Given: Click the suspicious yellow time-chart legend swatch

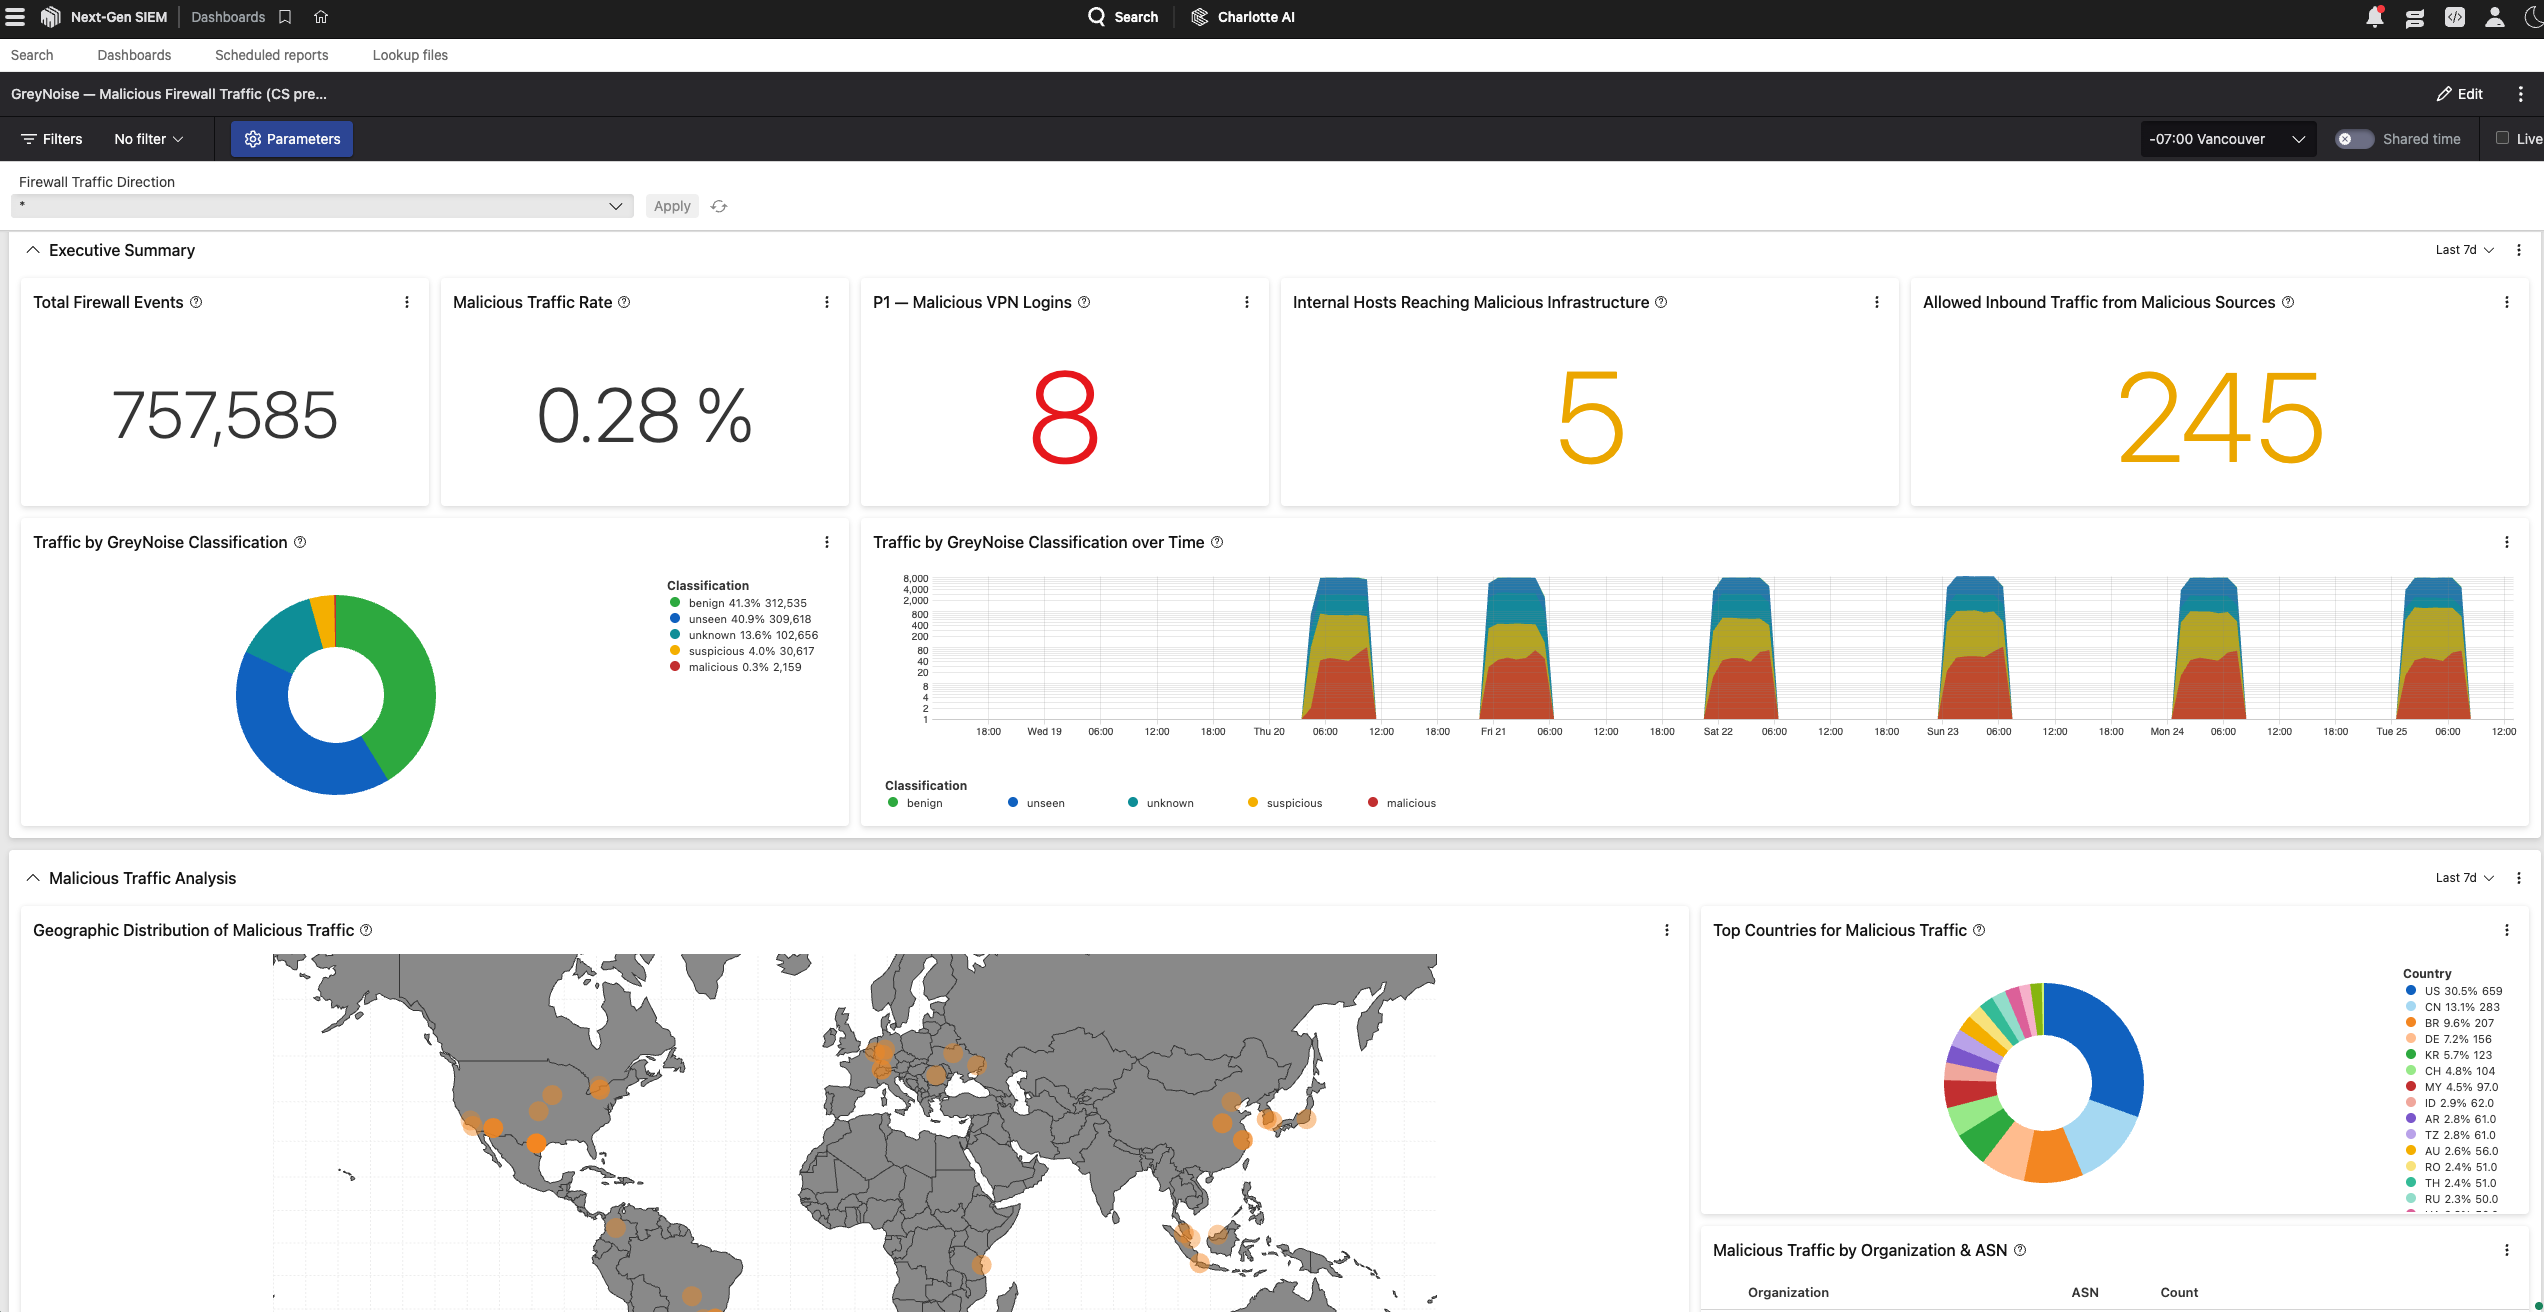Looking at the screenshot, I should point(1253,802).
